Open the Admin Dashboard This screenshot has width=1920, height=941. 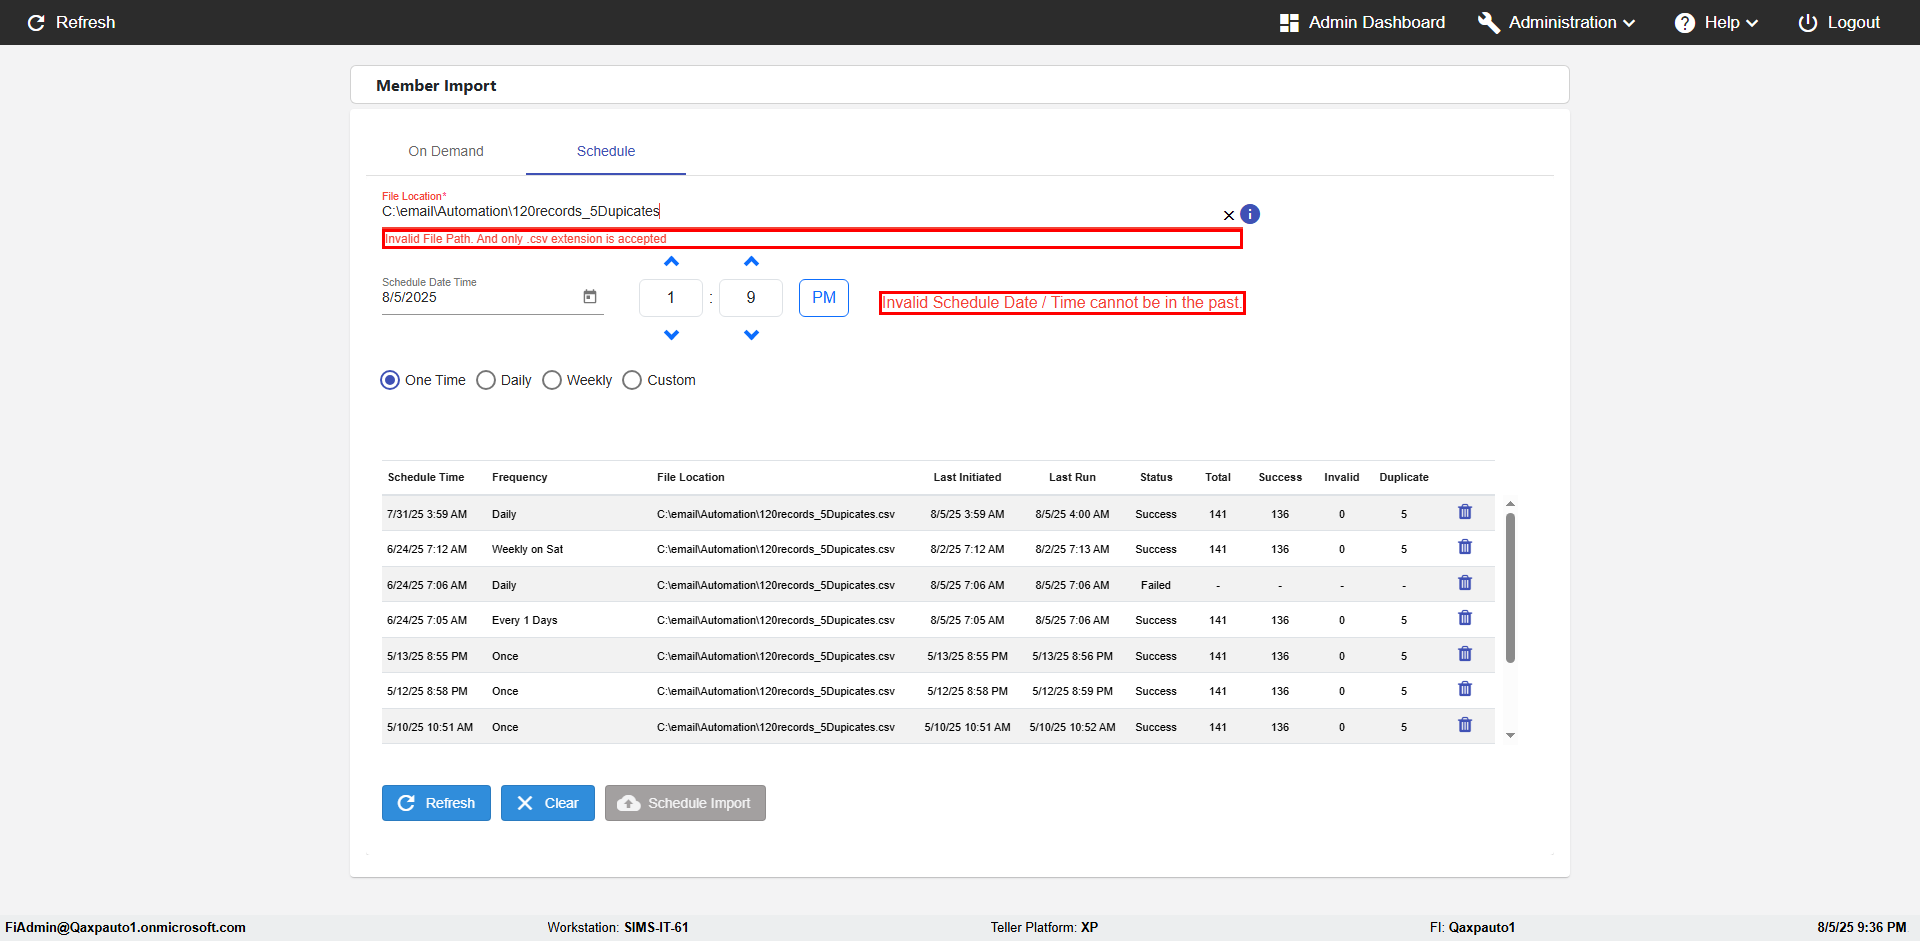(x=1362, y=22)
